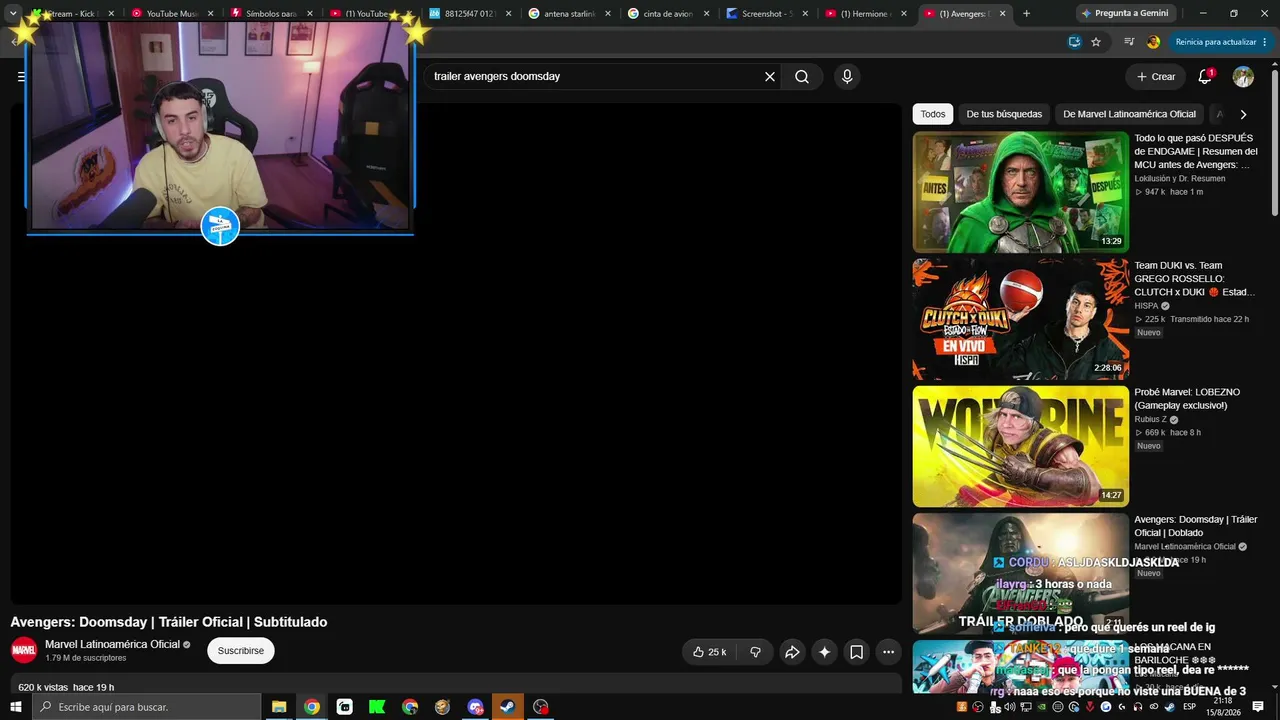
Task: Open 'Team DUKI vs. Team GREGO ROSSELLO' title
Action: [x=1195, y=279]
